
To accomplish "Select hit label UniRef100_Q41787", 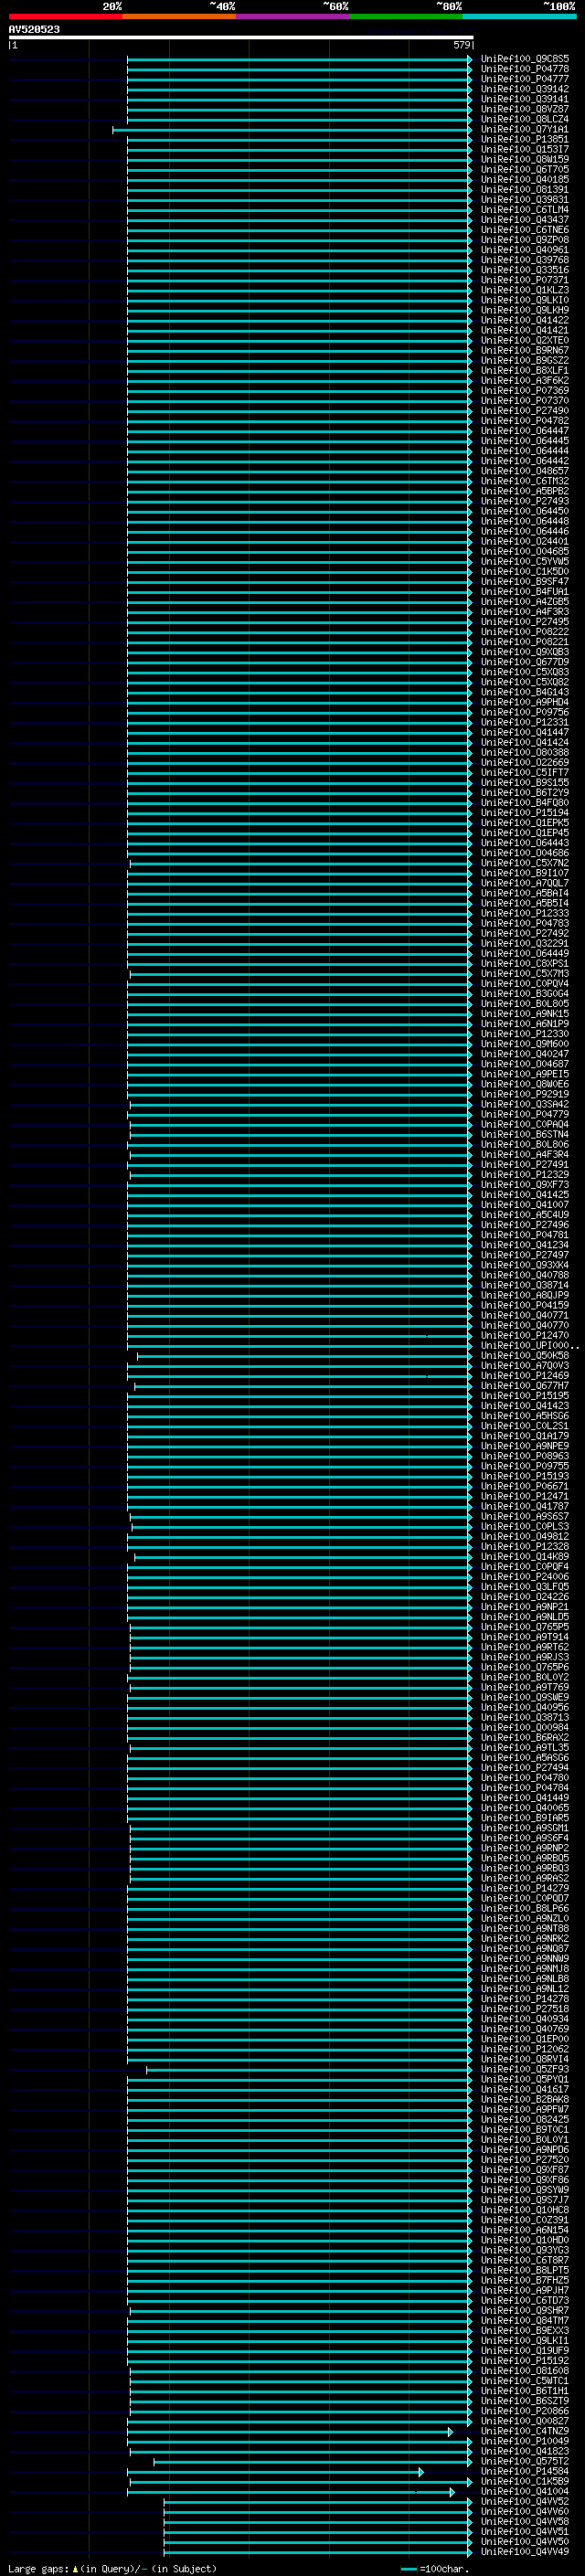I will tap(524, 1506).
